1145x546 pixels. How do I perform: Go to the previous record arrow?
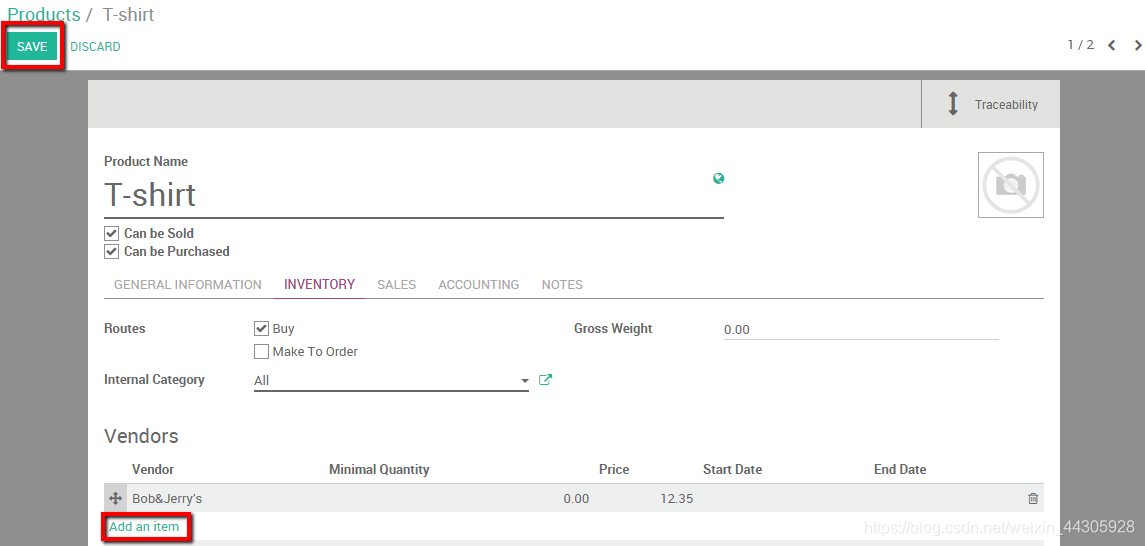coord(1111,45)
